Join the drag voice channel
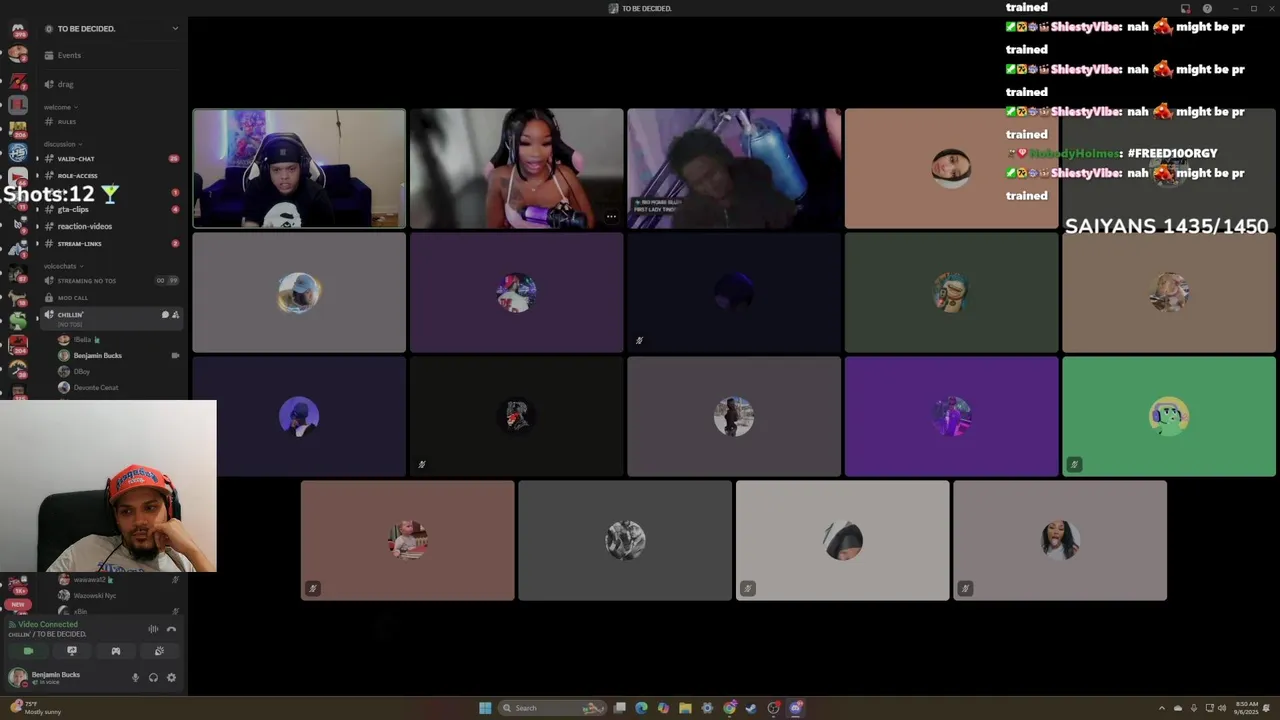The image size is (1280, 720). 111,84
